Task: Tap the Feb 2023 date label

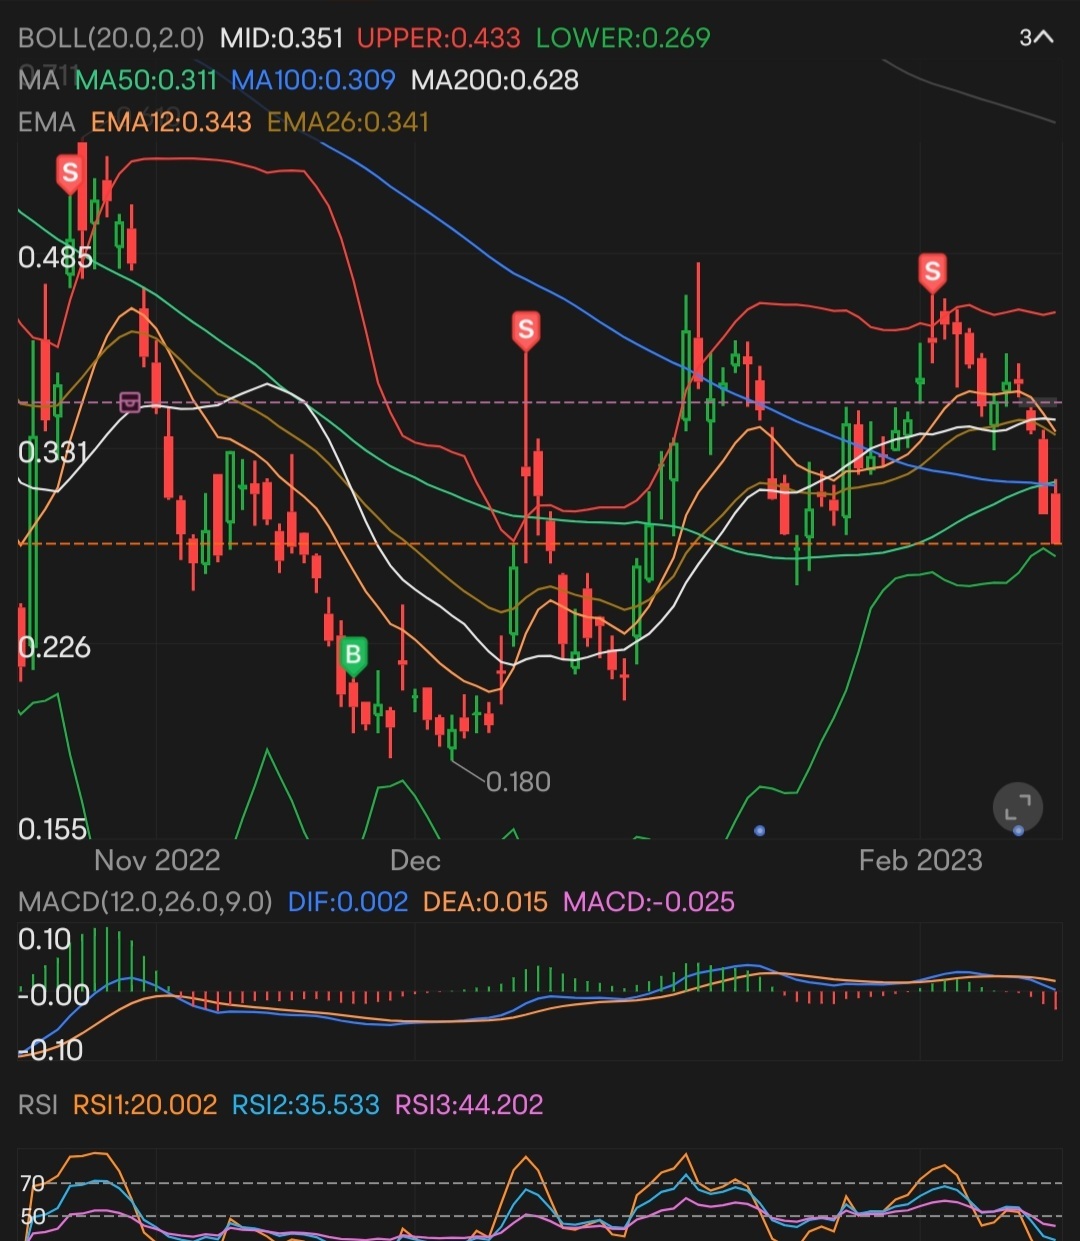Action: tap(921, 860)
